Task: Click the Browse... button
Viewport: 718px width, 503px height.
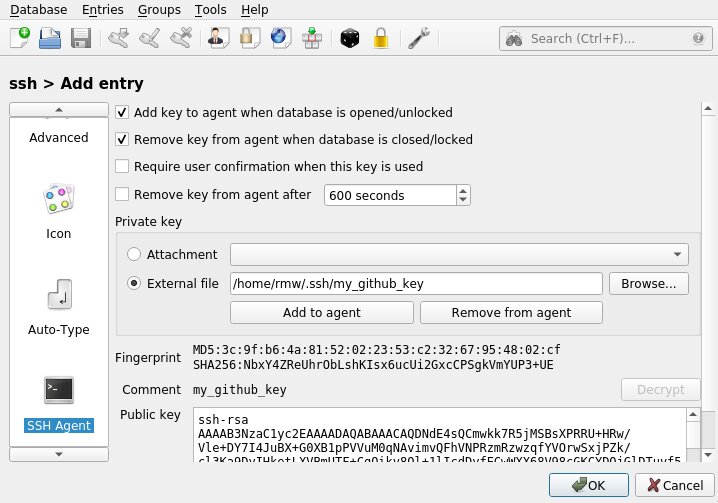Action: tap(648, 284)
